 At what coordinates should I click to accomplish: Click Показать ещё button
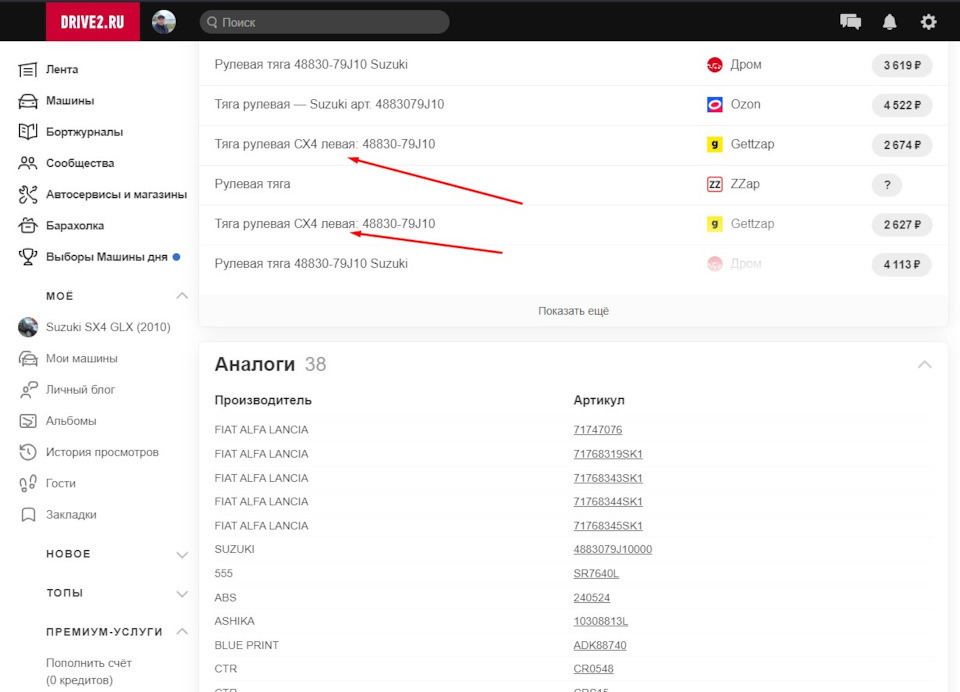point(574,311)
